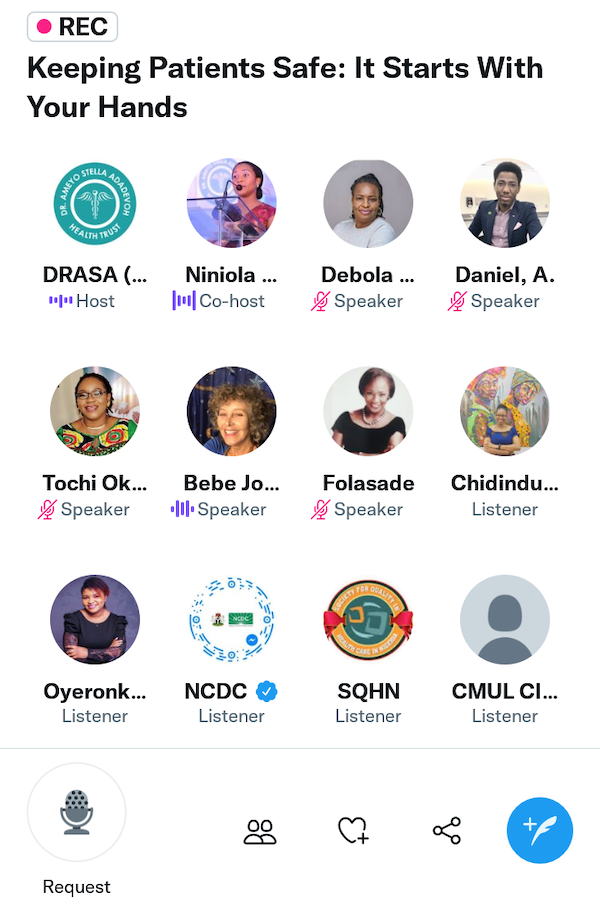
Task: Click Bebe Jo's speaking sound-wave icon
Action: (x=182, y=509)
